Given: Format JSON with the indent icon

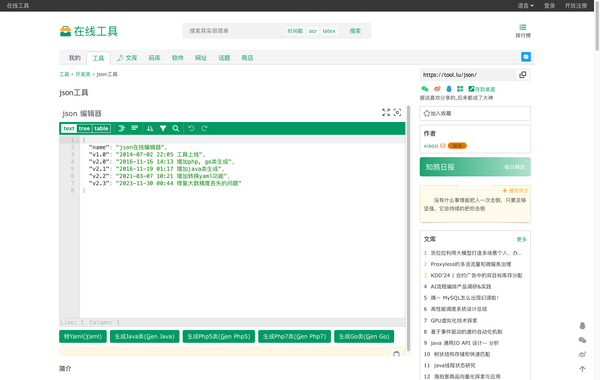Looking at the screenshot, I should click(x=122, y=128).
